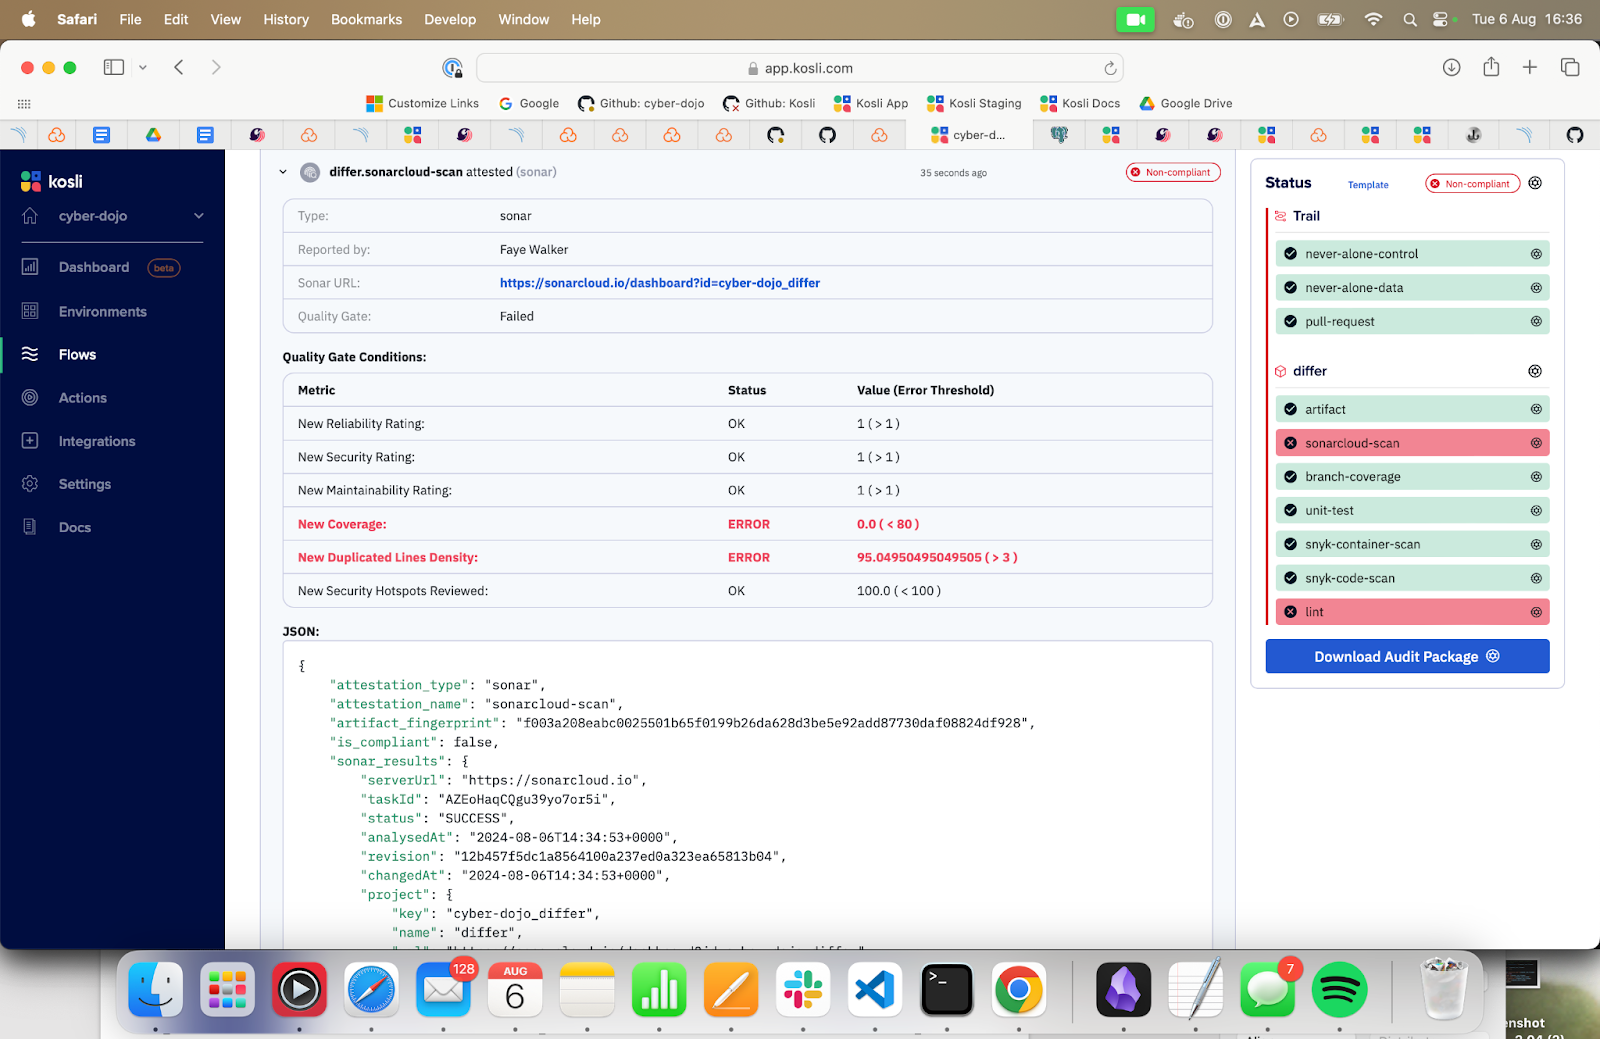Open Safari File menu

(130, 19)
